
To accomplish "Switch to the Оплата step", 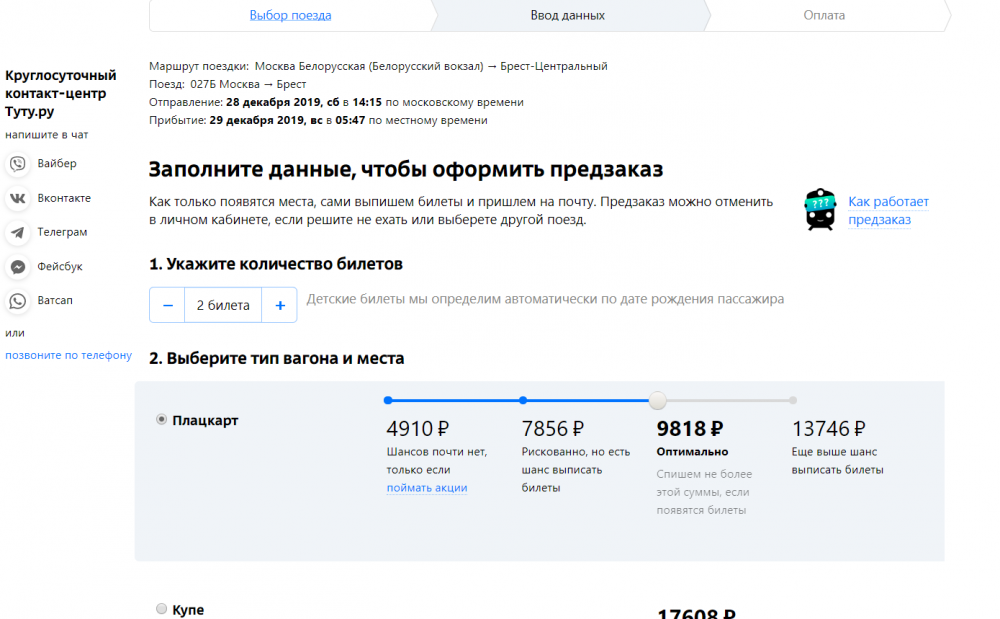I will 824,15.
